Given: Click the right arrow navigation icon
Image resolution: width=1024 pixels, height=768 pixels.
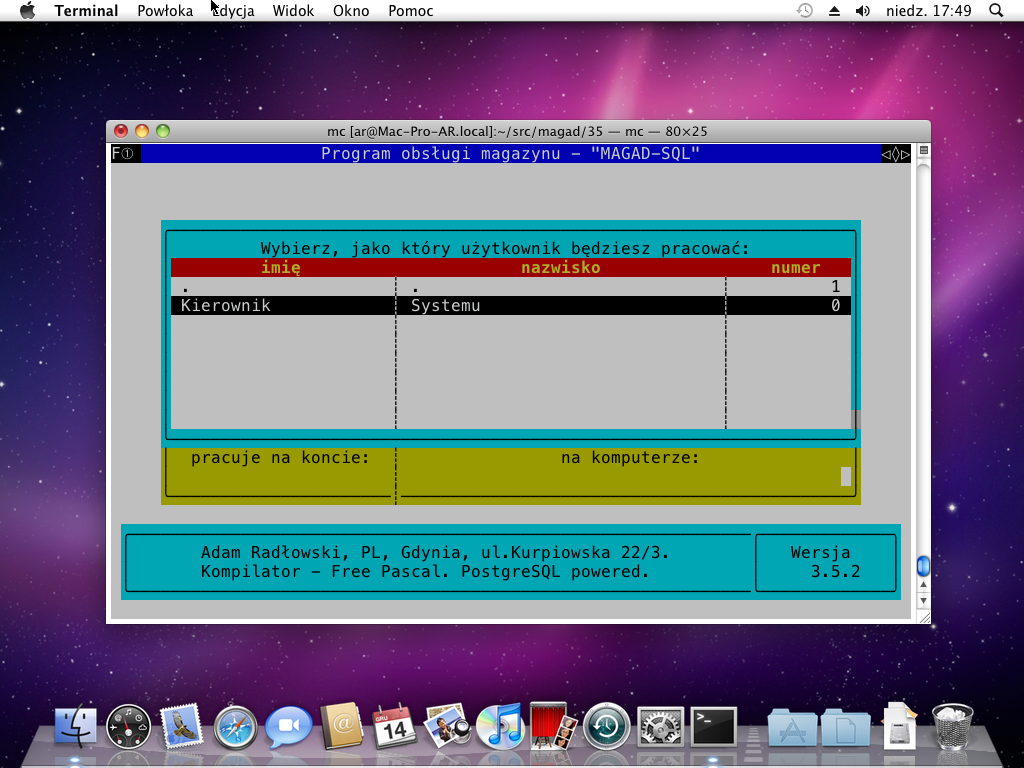Looking at the screenshot, I should (906, 153).
